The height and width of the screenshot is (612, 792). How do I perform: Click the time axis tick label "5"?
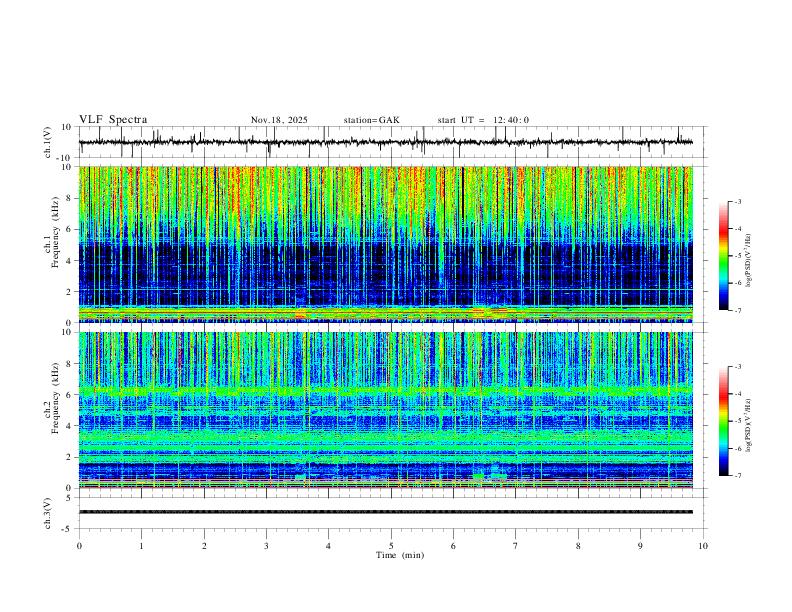391,546
